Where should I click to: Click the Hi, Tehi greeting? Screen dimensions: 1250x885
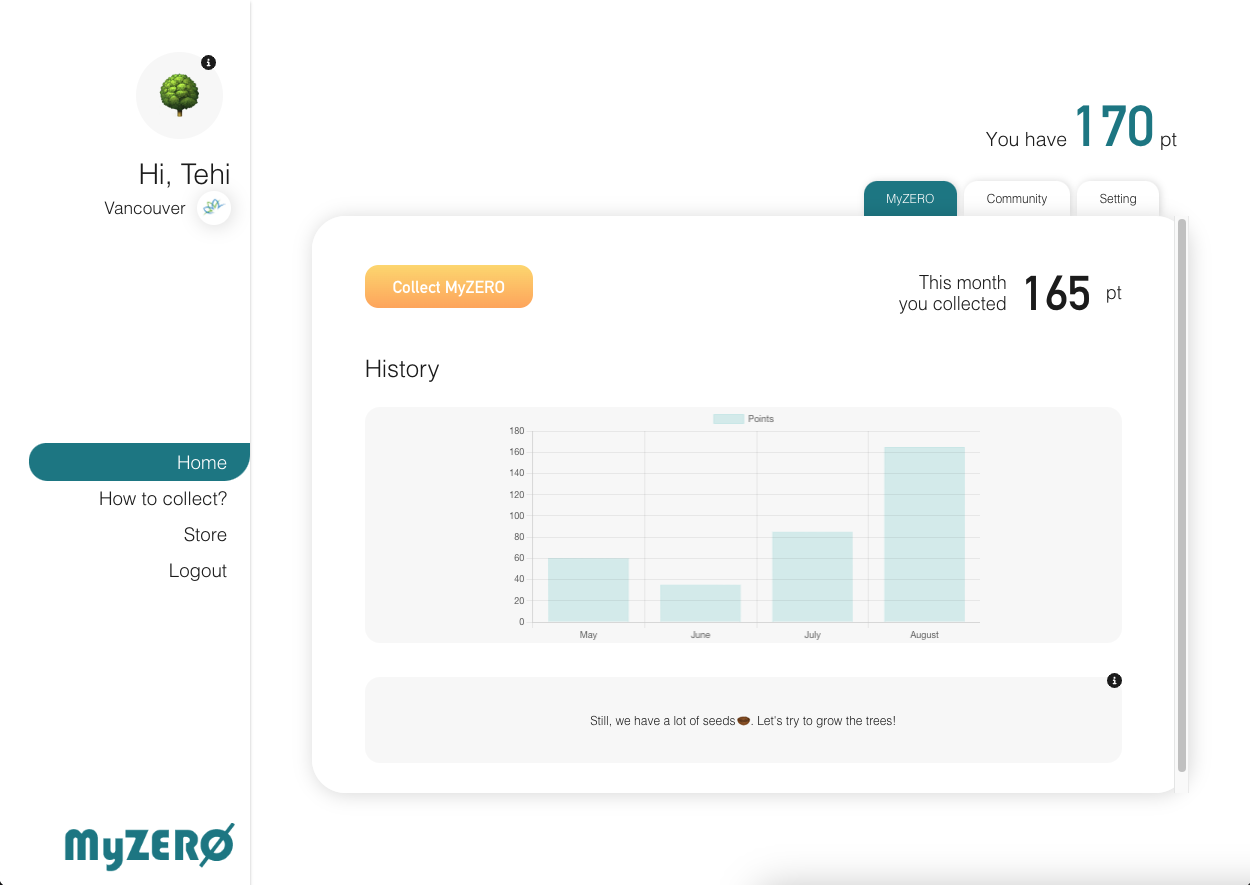pyautogui.click(x=185, y=174)
